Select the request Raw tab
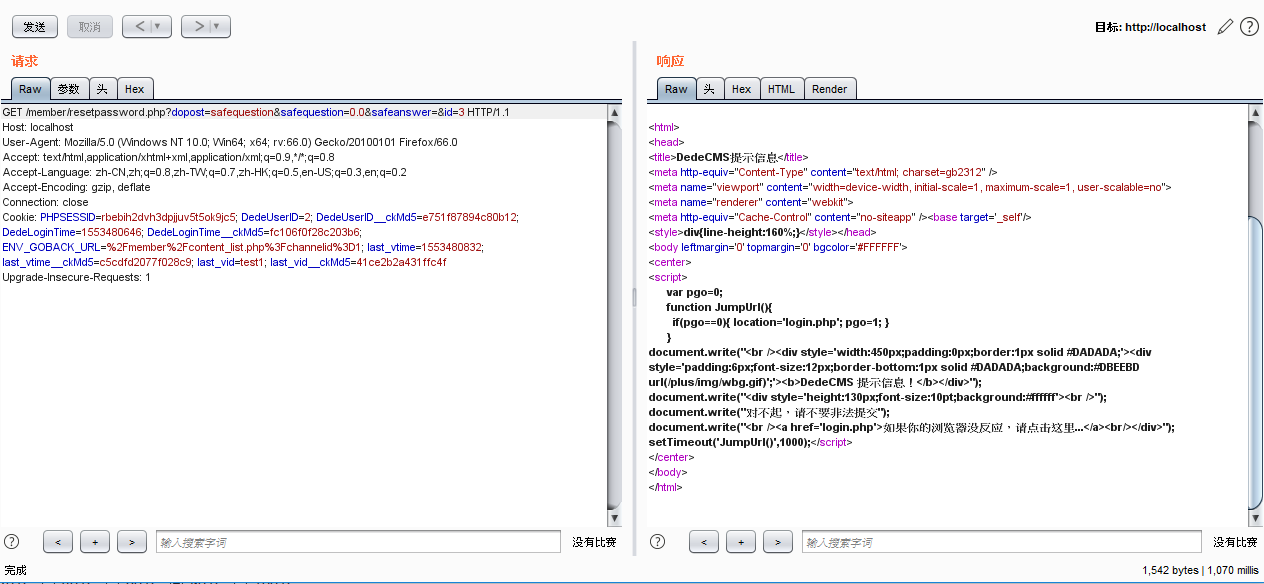 point(30,89)
